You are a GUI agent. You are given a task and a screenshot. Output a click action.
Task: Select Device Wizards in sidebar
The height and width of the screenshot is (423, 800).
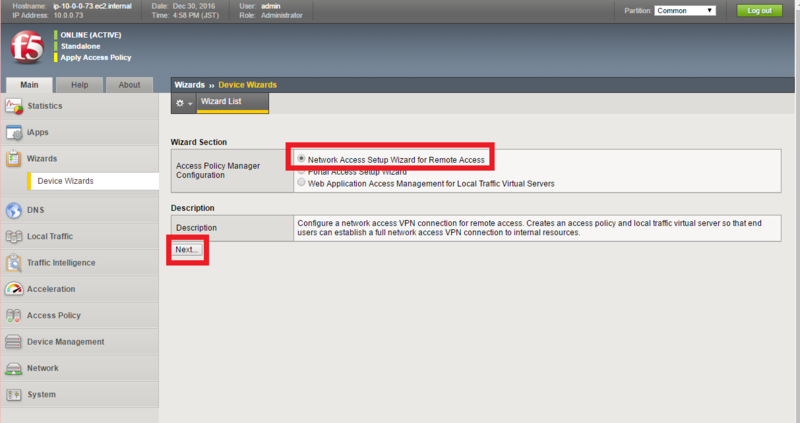(93, 181)
